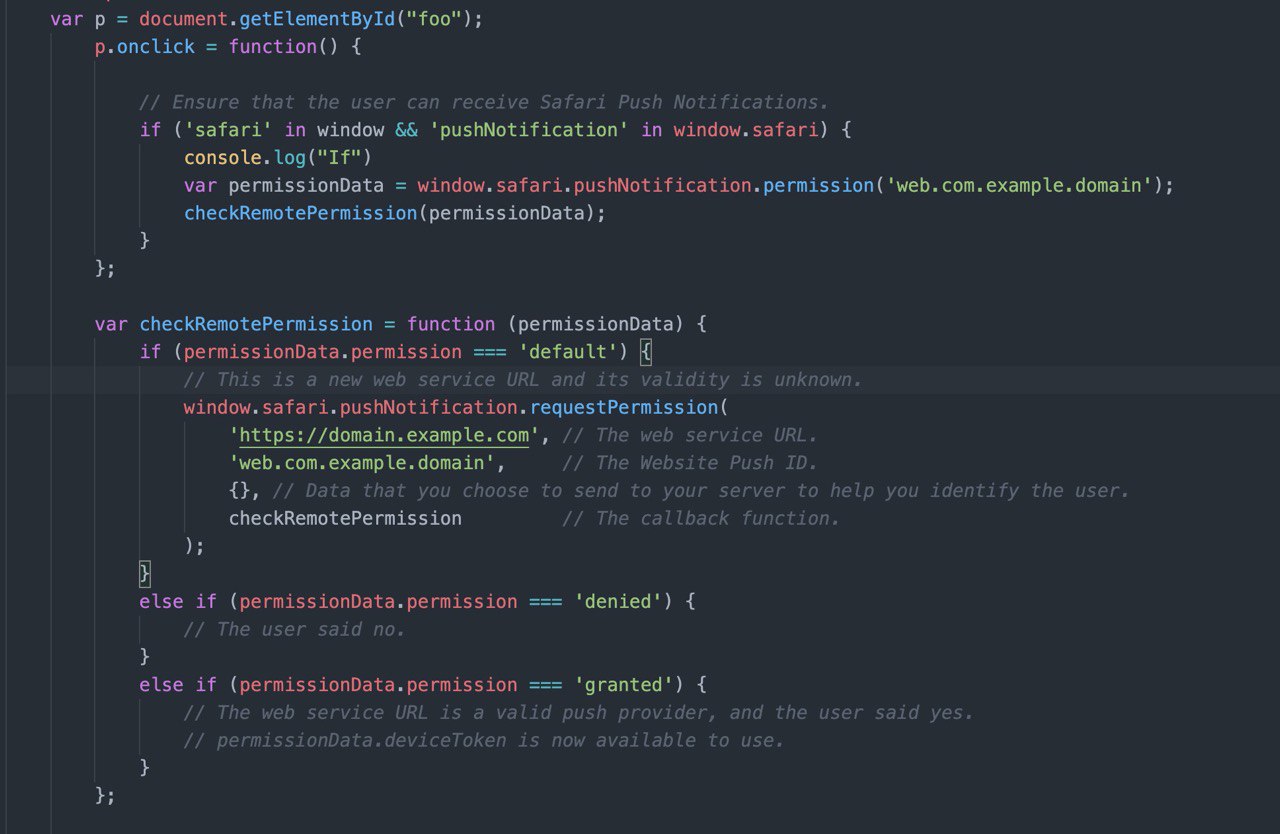Click 'web.com.example.domain' inside the permission() call
Screen dimensions: 1280x834
coord(1020,186)
